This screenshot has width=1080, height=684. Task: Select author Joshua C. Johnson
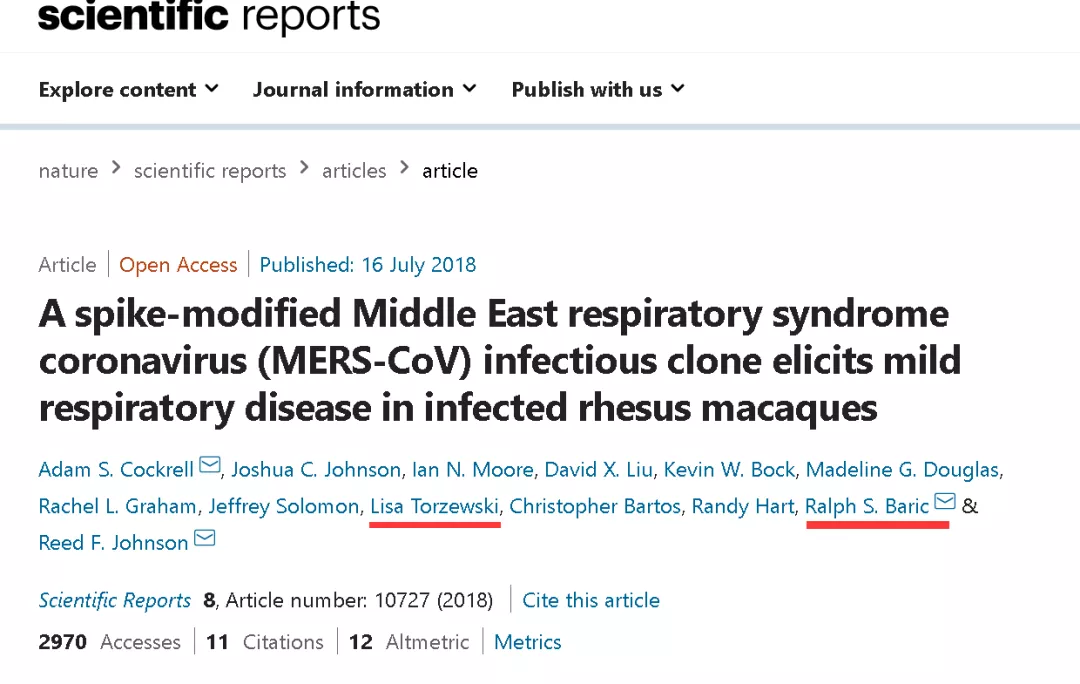(318, 469)
